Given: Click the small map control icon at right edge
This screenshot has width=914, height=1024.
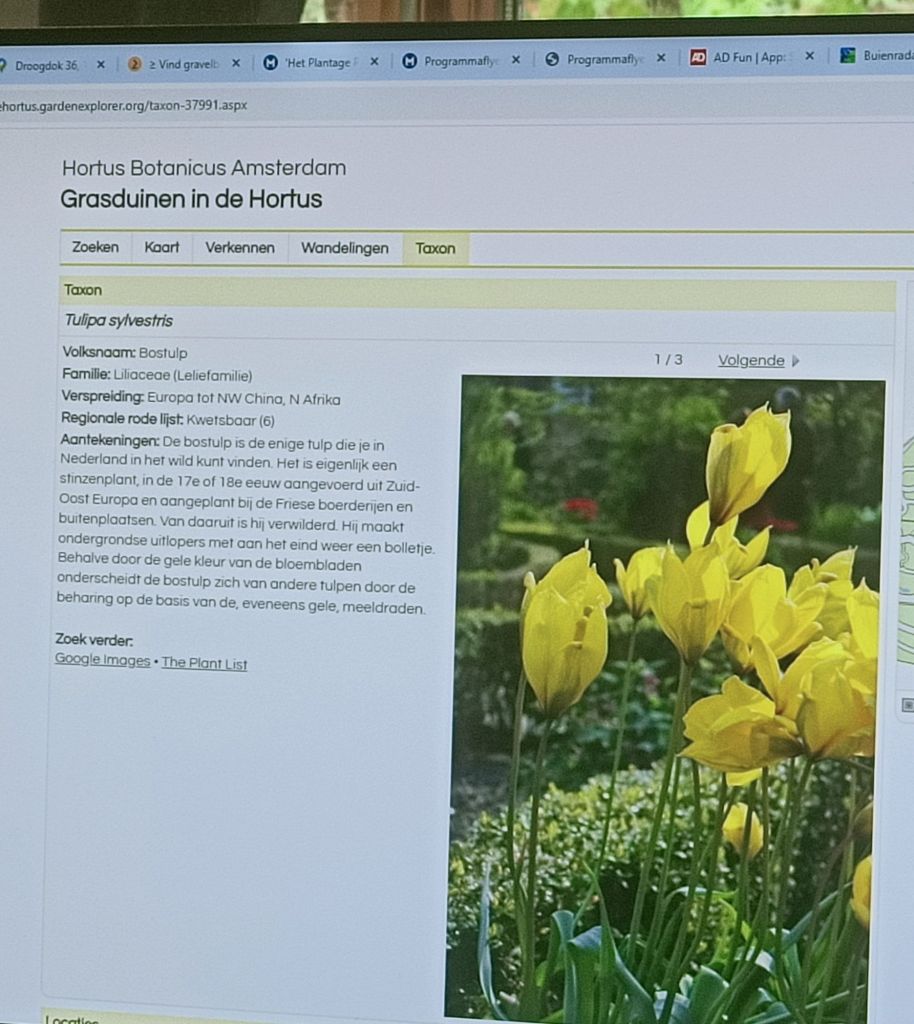Looking at the screenshot, I should pyautogui.click(x=906, y=704).
